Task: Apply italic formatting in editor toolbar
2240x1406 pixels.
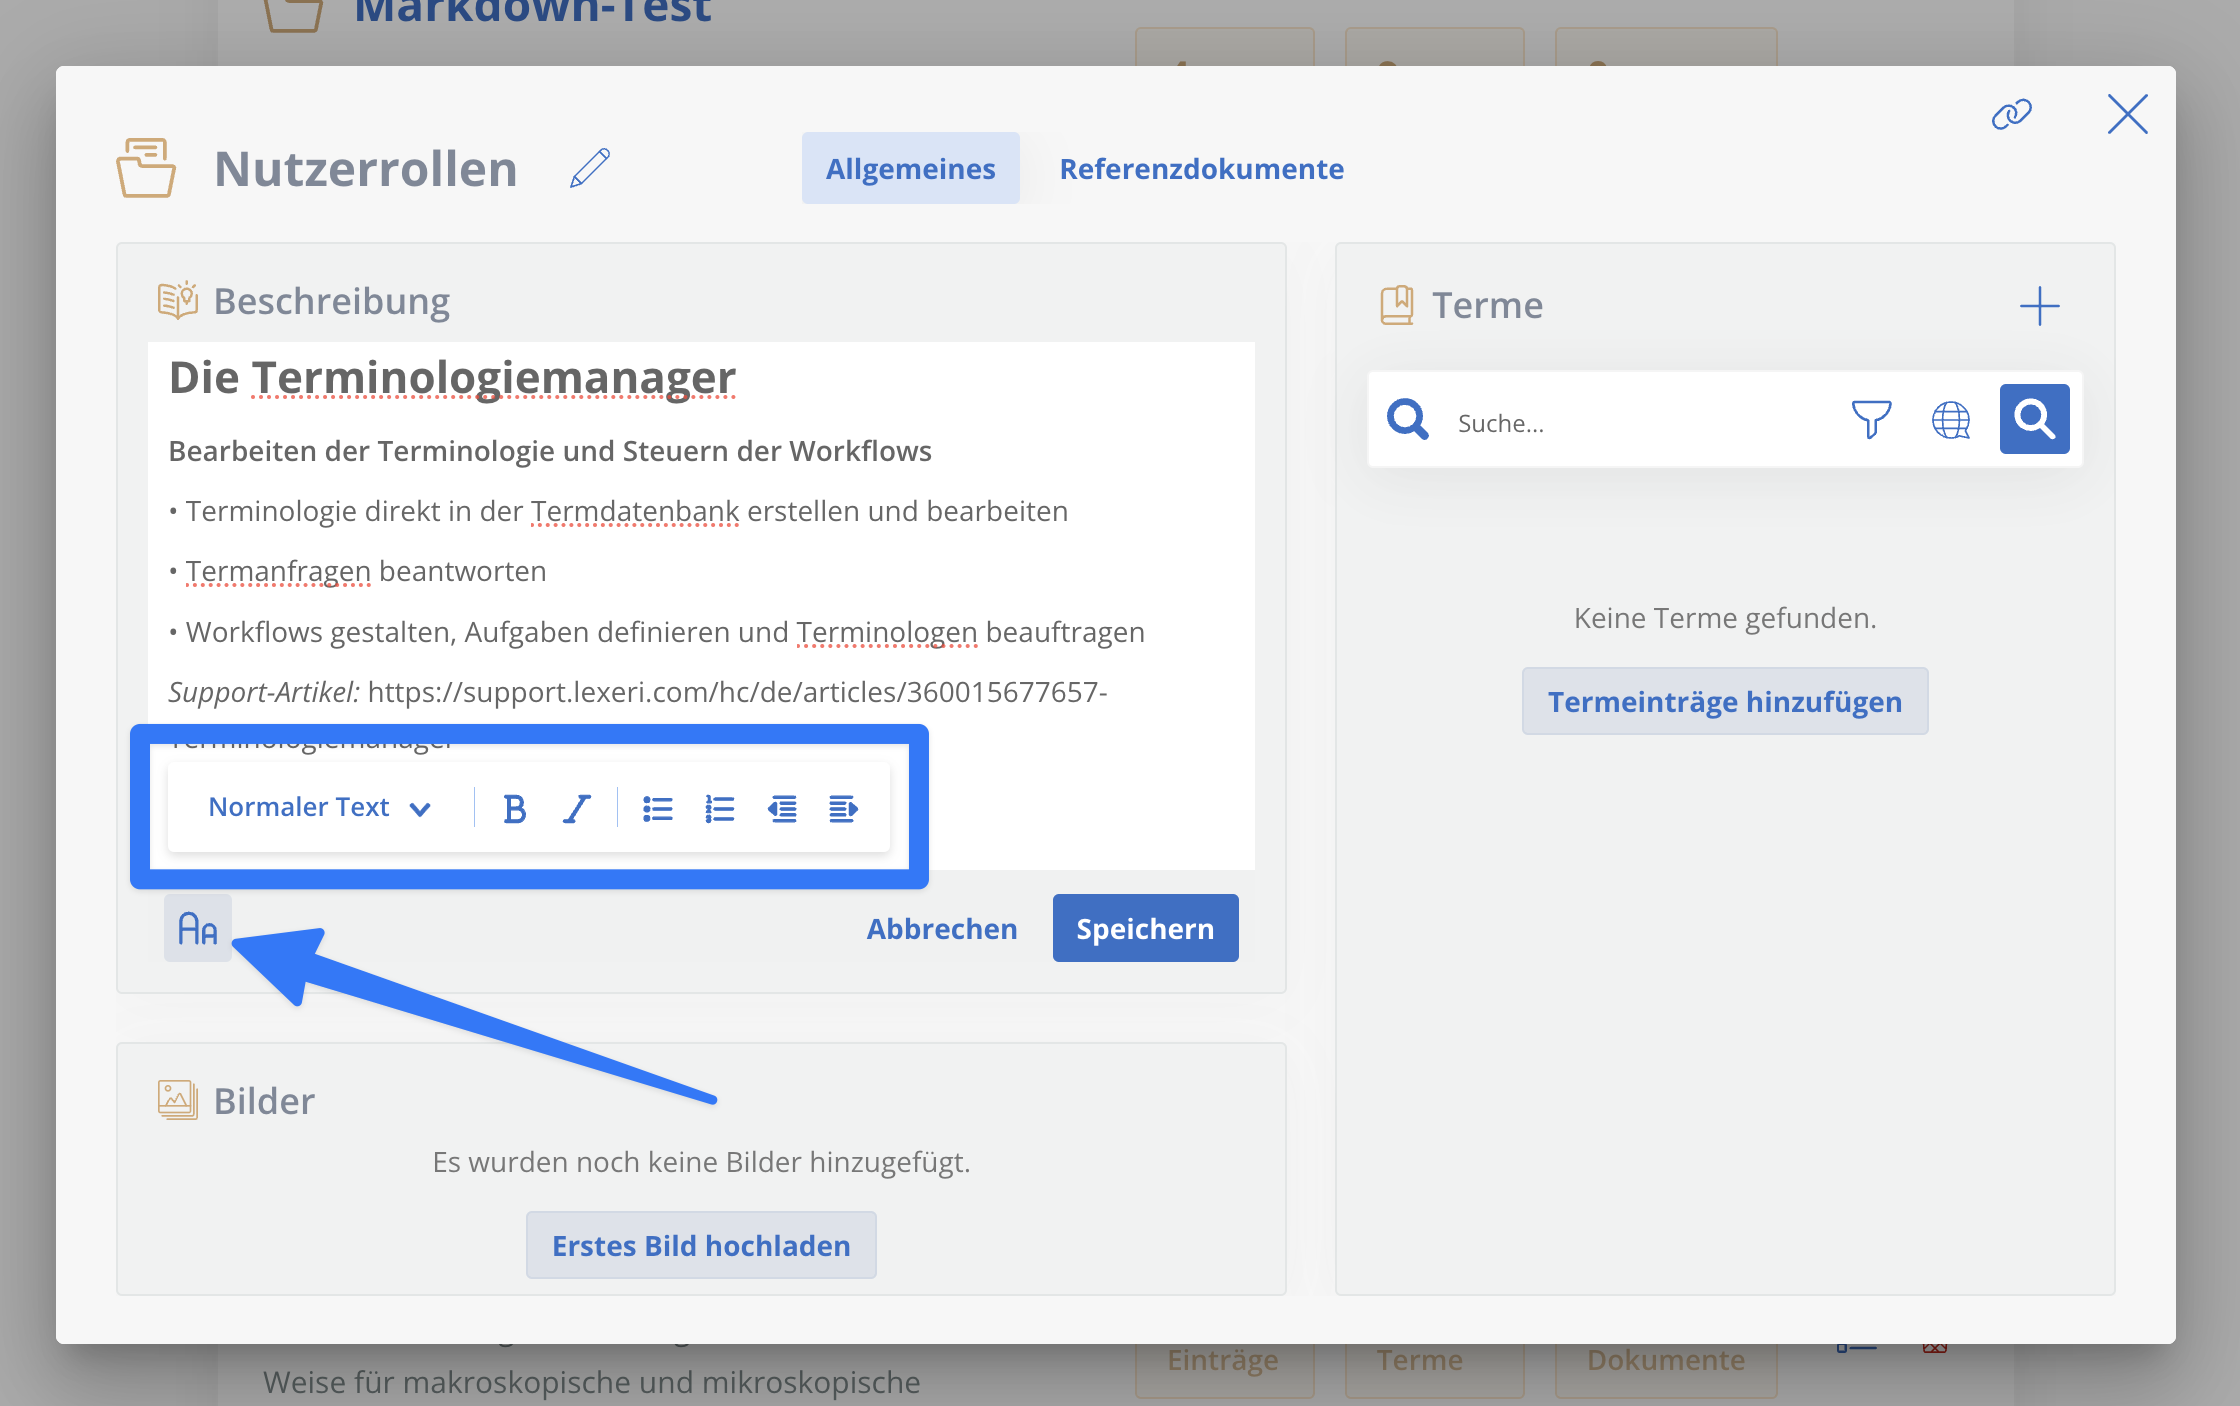Action: 577,808
